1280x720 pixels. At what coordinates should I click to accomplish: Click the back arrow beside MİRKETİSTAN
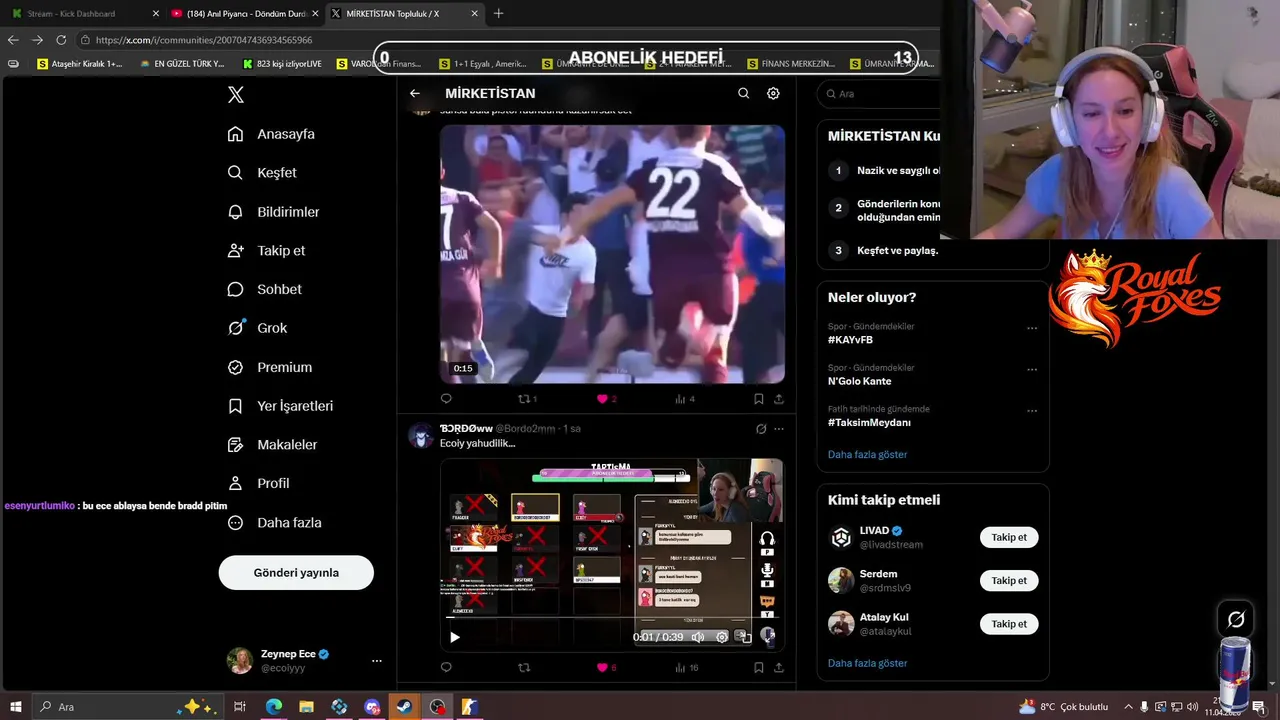[x=415, y=93]
